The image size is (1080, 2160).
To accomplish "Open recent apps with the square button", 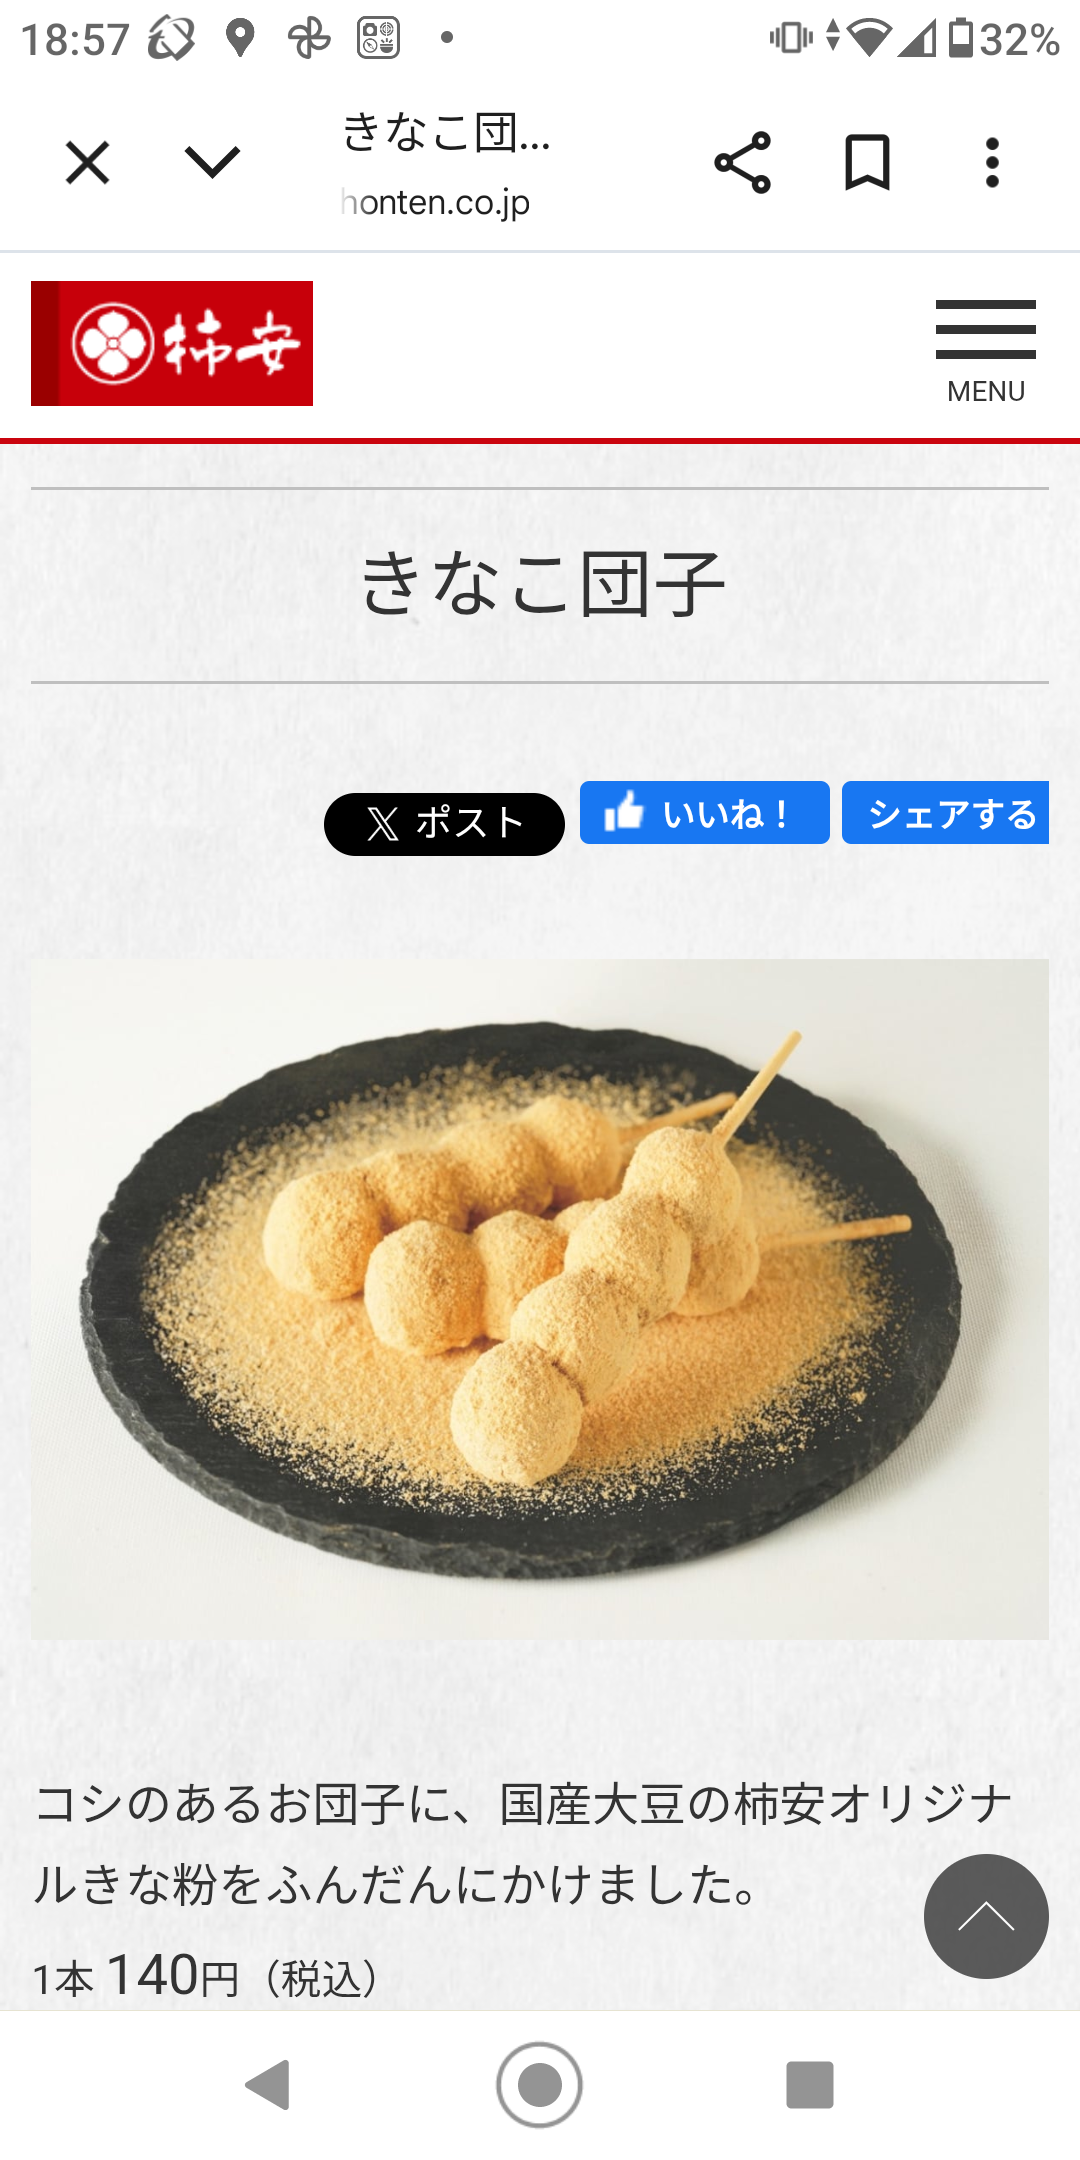I will click(x=810, y=2085).
